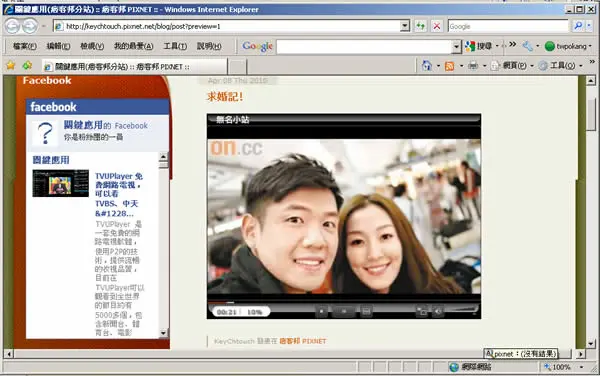Screen dimensions: 600x376
Task: Click the browser Forward arrow button
Action: coord(29,26)
